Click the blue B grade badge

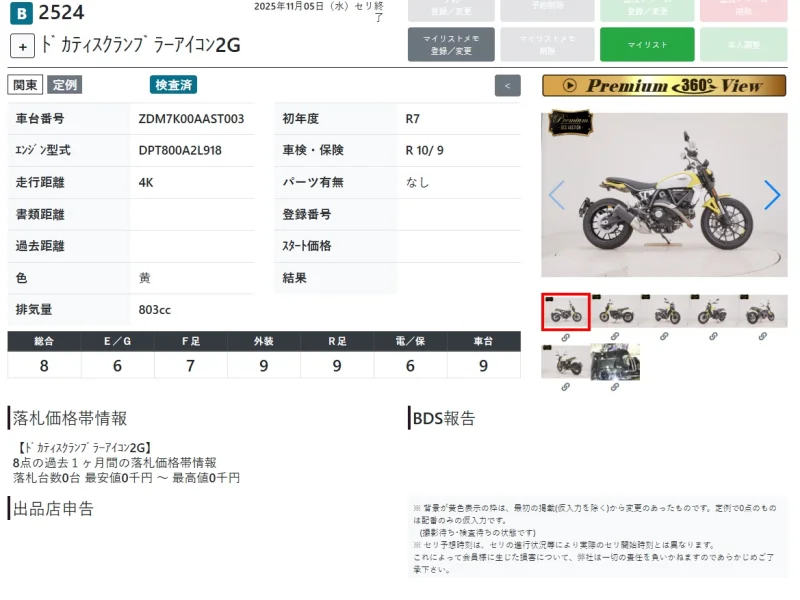tap(21, 13)
